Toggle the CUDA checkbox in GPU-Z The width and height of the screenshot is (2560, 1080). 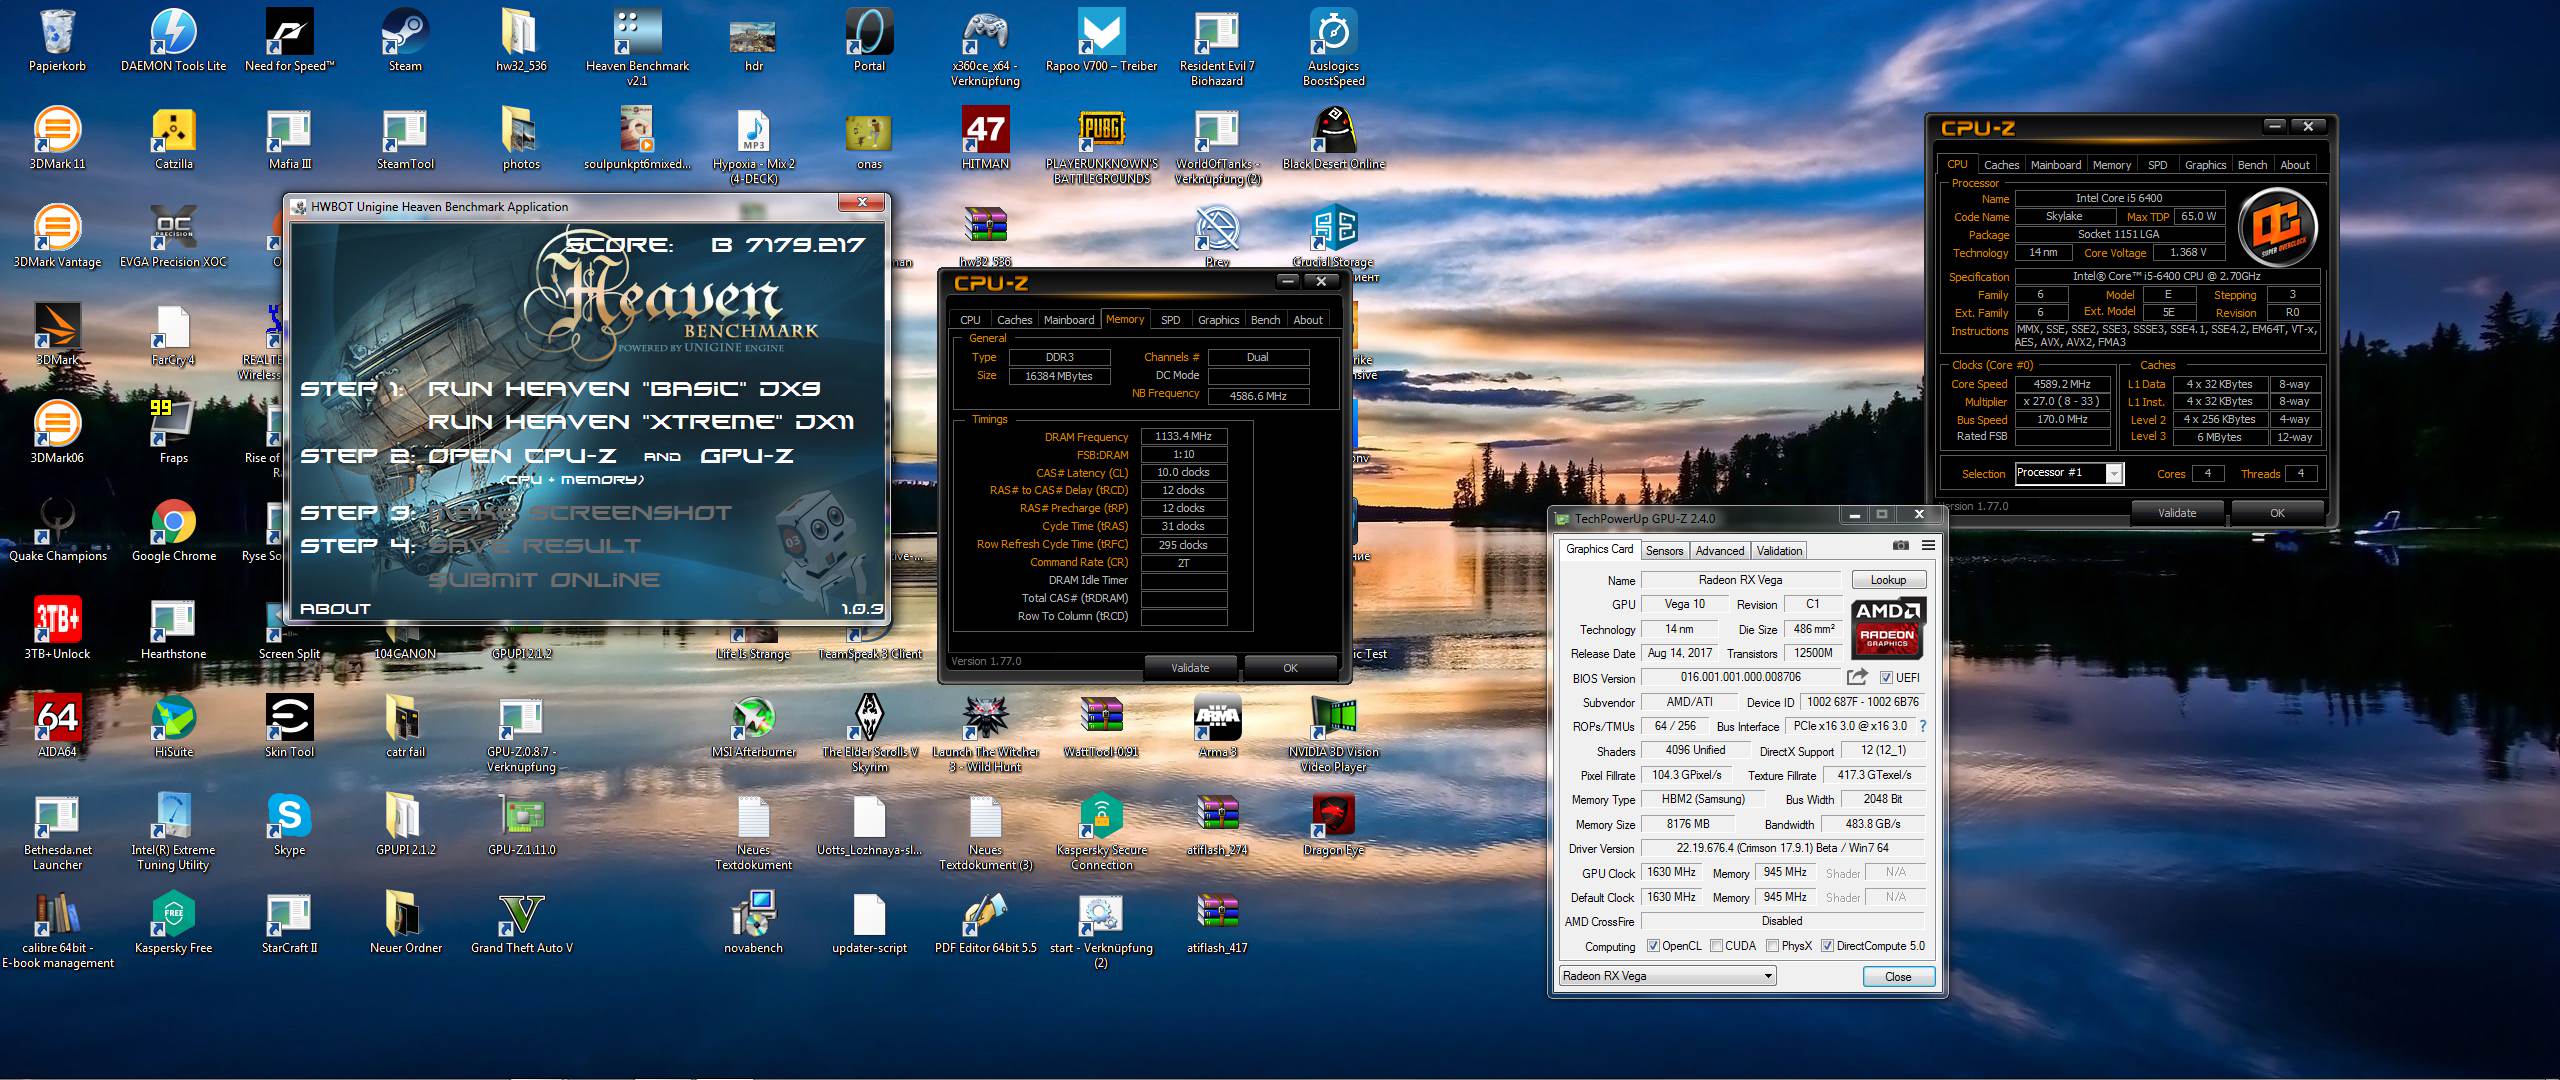pyautogui.click(x=1716, y=945)
